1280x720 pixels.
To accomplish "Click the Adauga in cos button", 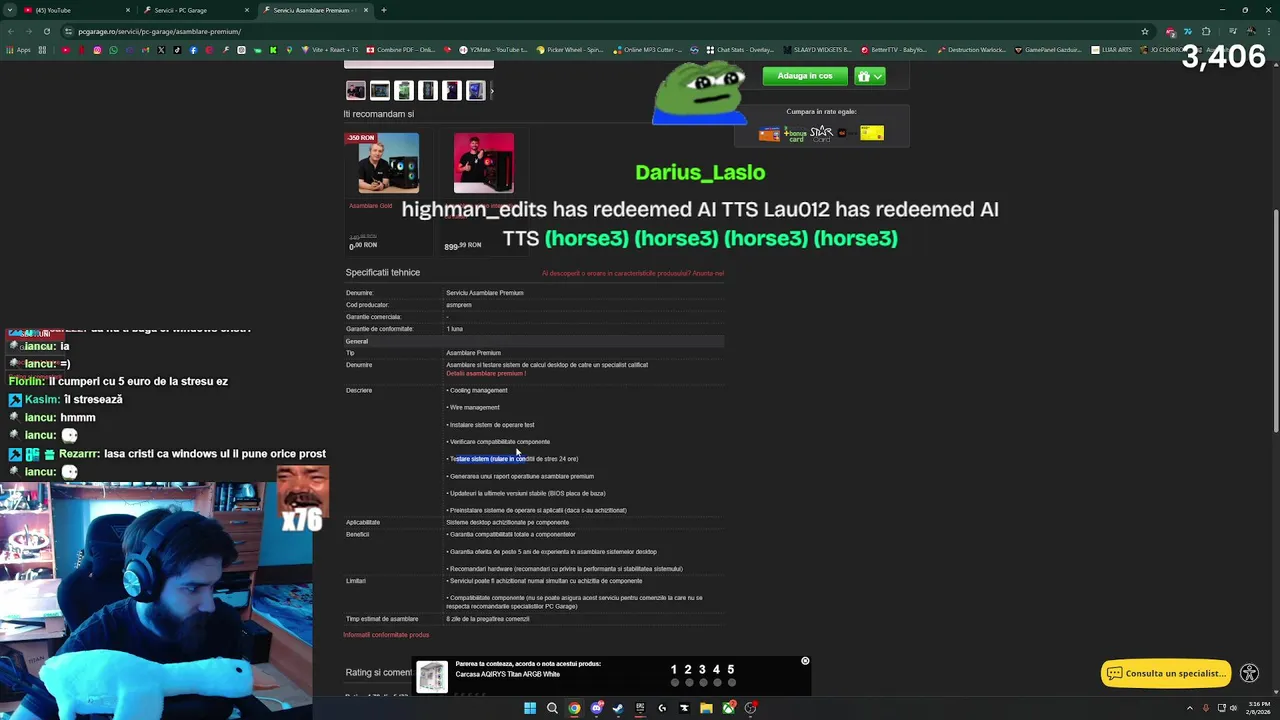I will [805, 76].
